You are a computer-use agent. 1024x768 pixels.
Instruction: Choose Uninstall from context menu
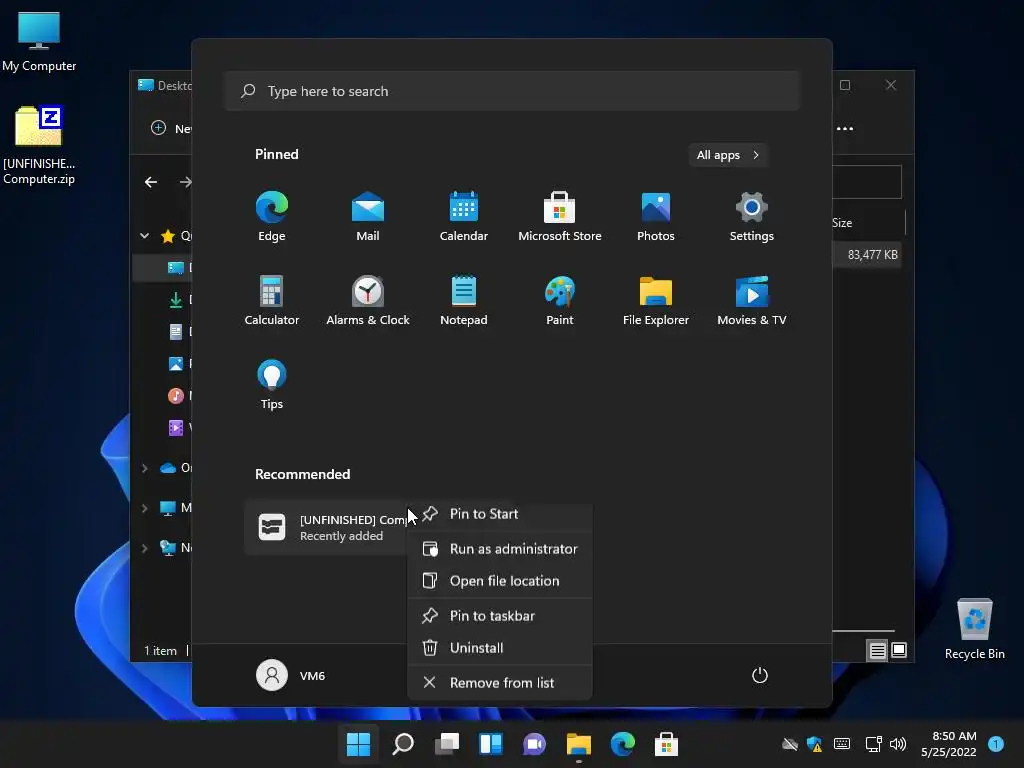point(500,648)
